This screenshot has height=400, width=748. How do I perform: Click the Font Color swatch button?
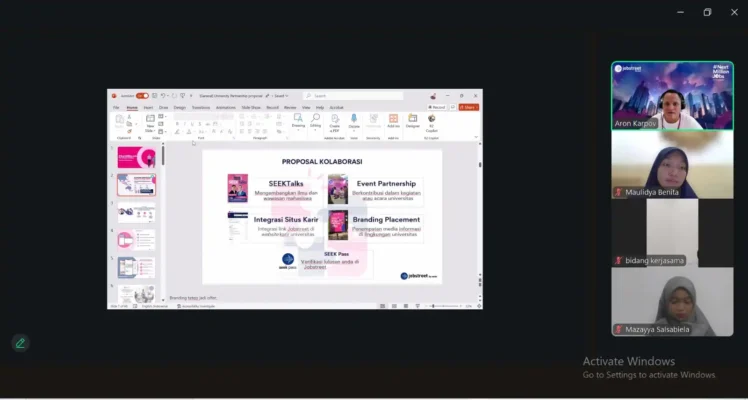click(189, 132)
